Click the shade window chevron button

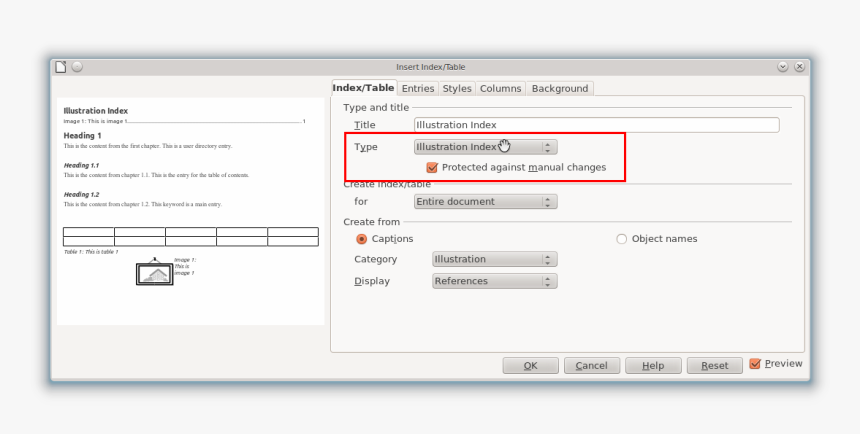tap(783, 67)
